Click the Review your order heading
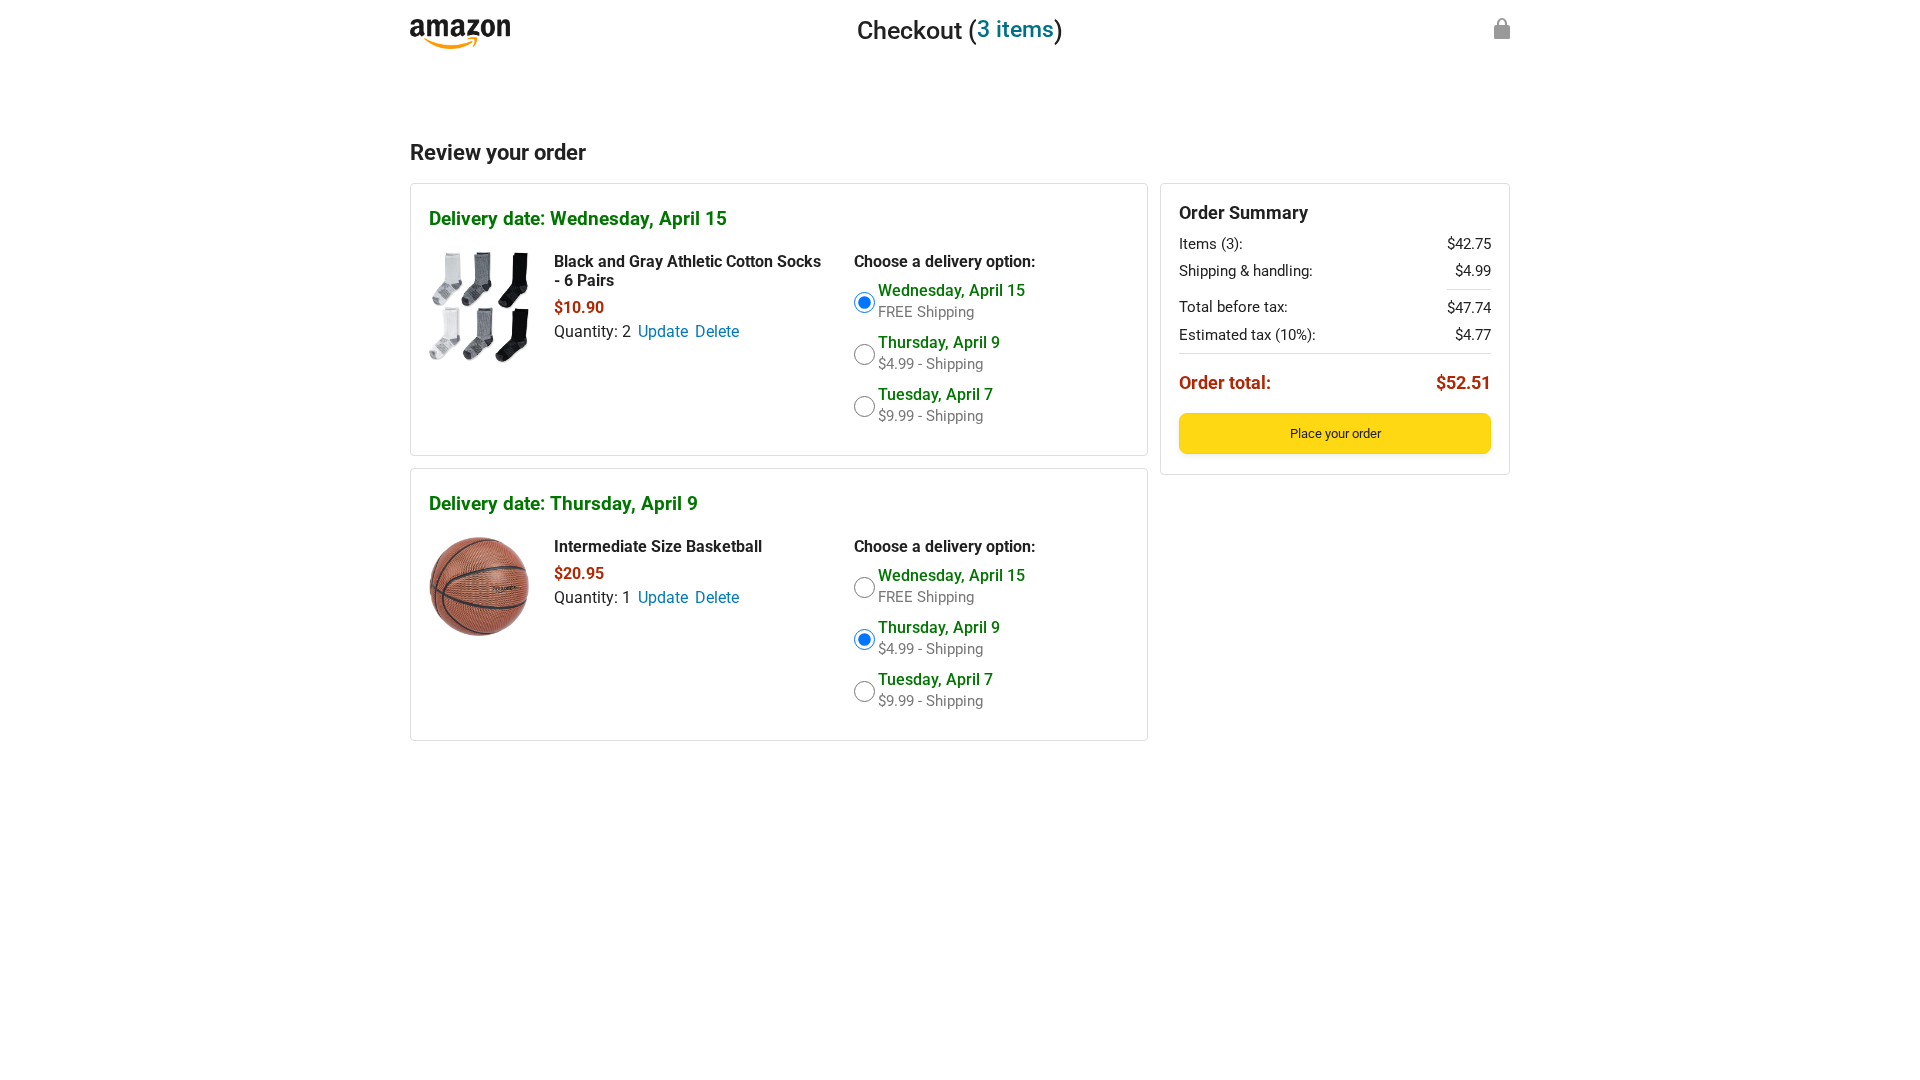The height and width of the screenshot is (1080, 1920). [498, 153]
